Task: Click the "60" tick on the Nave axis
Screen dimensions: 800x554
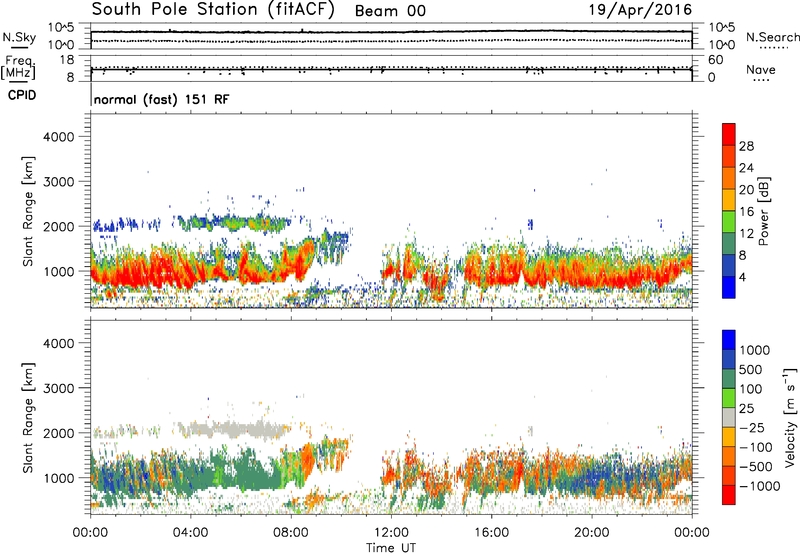Action: [716, 60]
